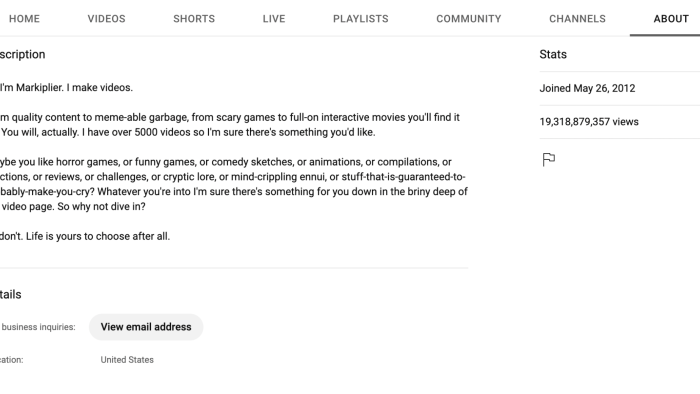Viewport: 700px width, 394px height.
Task: Click the line ending 'briny deep of'
Action: point(233,191)
